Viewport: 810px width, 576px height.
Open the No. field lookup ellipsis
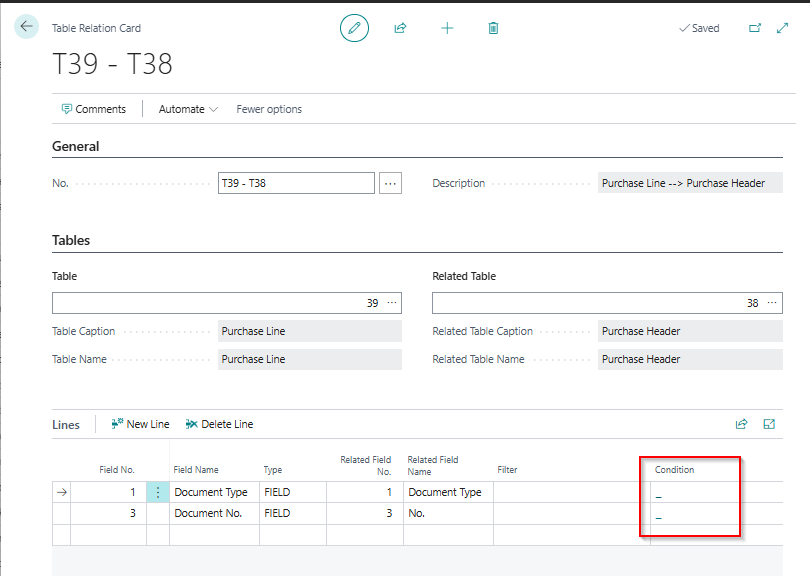pyautogui.click(x=390, y=183)
